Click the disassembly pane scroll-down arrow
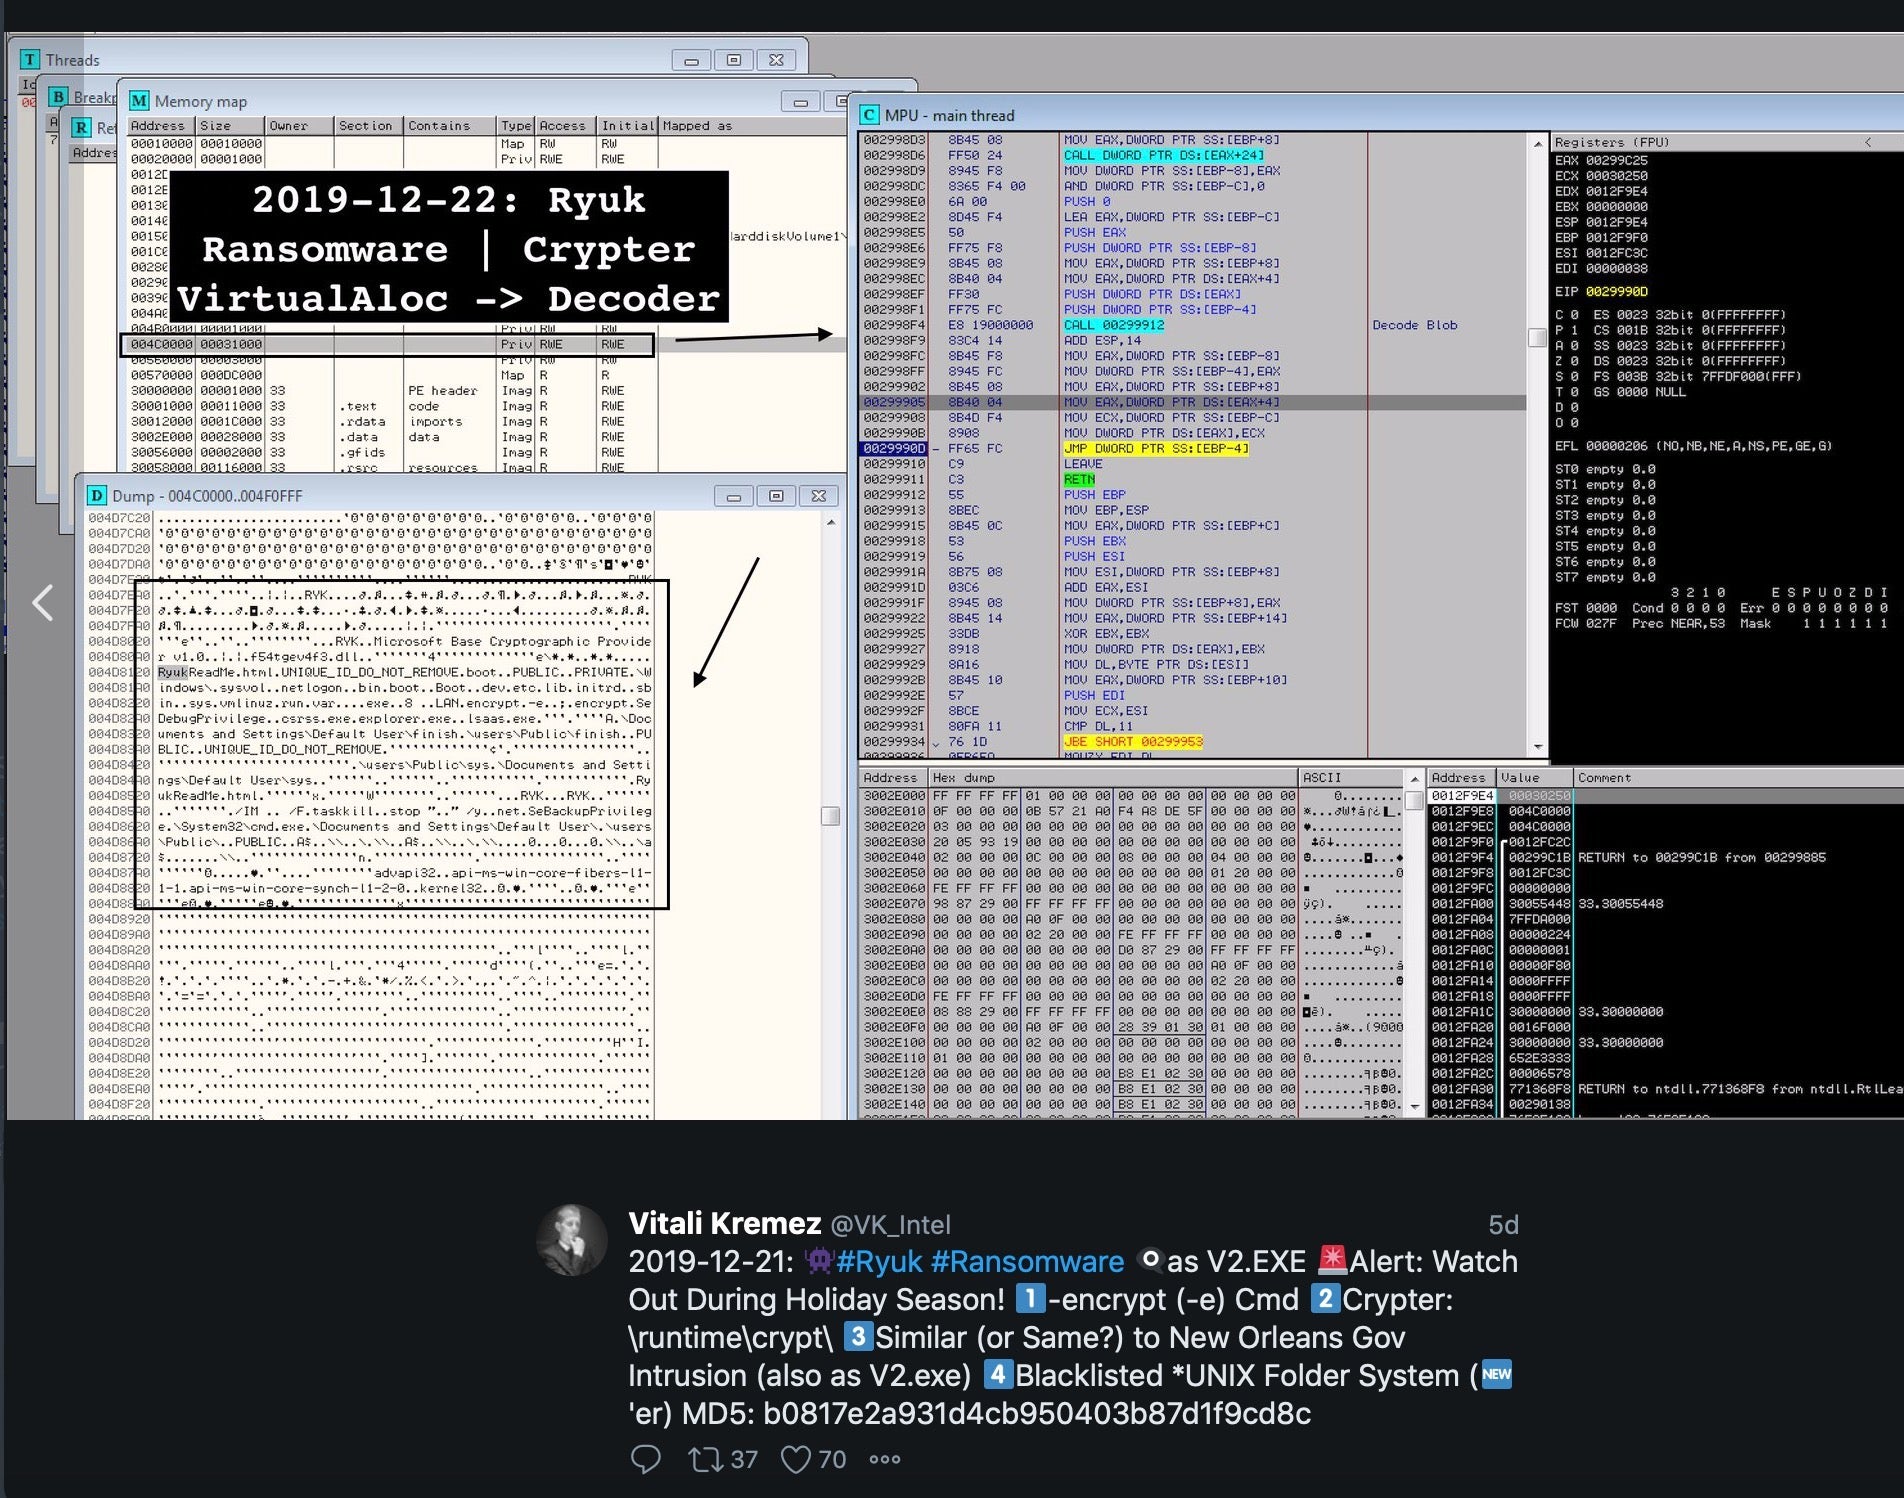 1537,747
